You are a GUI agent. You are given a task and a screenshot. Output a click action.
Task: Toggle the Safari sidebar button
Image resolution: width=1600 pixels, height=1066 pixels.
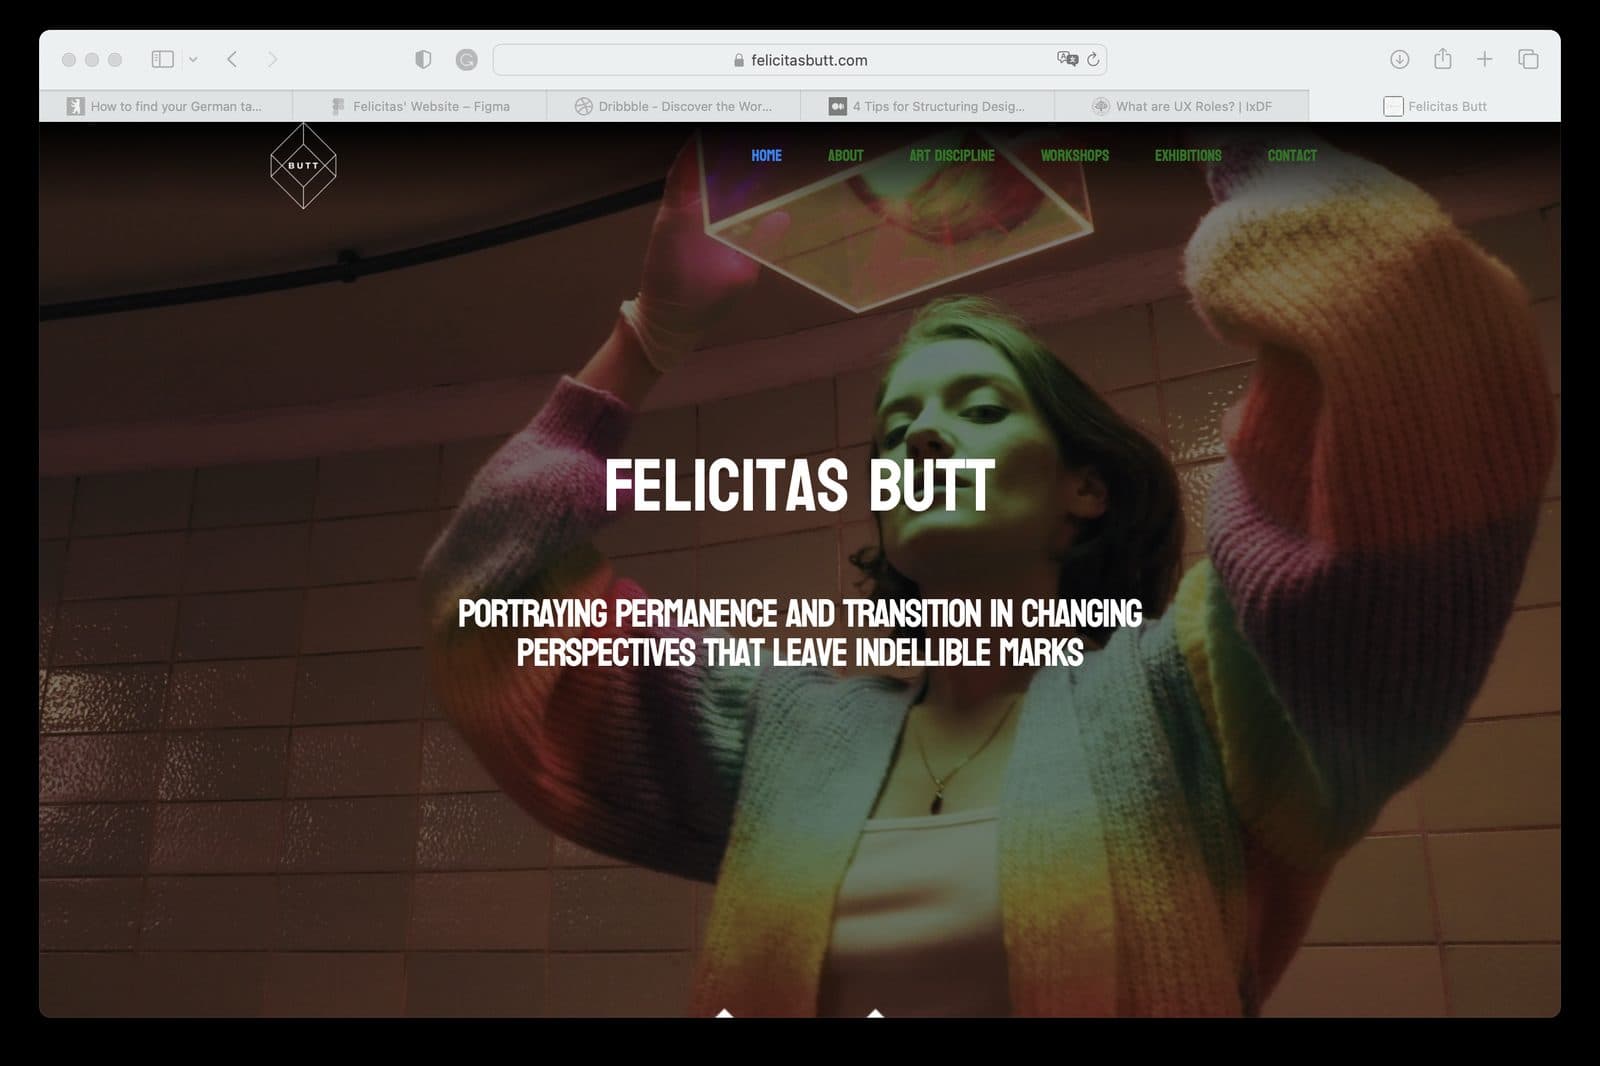point(162,59)
